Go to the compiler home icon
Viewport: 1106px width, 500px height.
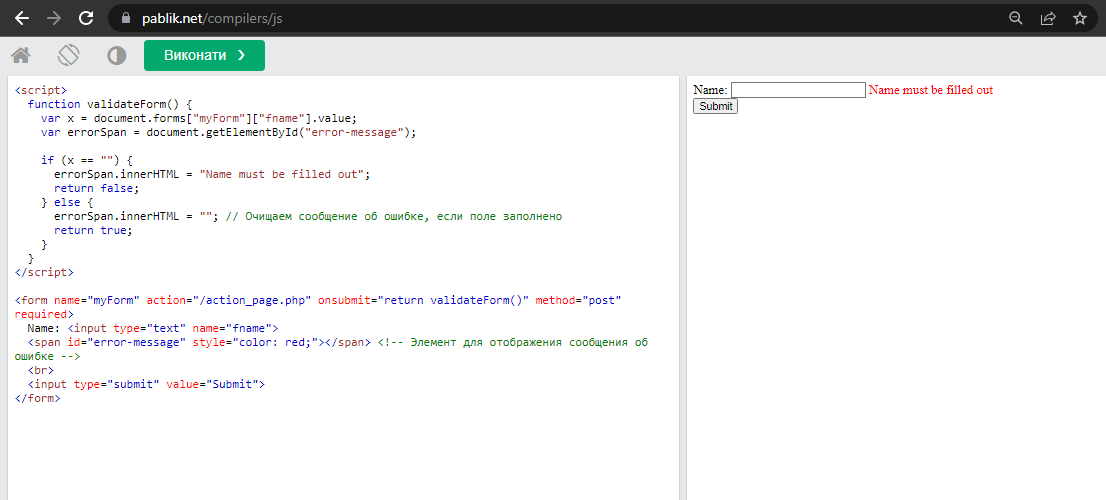[20, 56]
